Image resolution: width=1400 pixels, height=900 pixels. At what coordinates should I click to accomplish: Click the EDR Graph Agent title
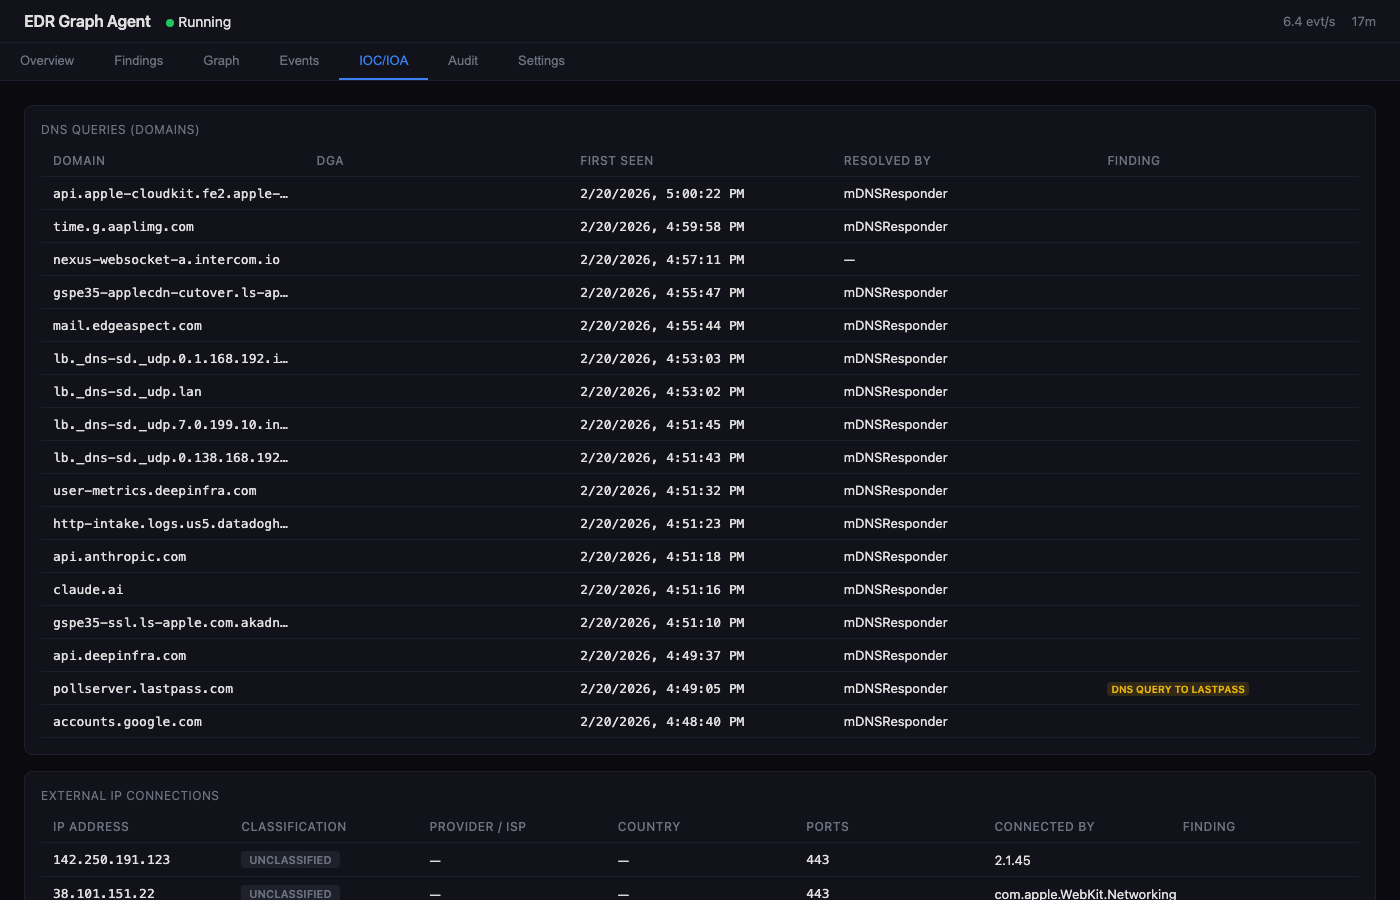pos(87,21)
